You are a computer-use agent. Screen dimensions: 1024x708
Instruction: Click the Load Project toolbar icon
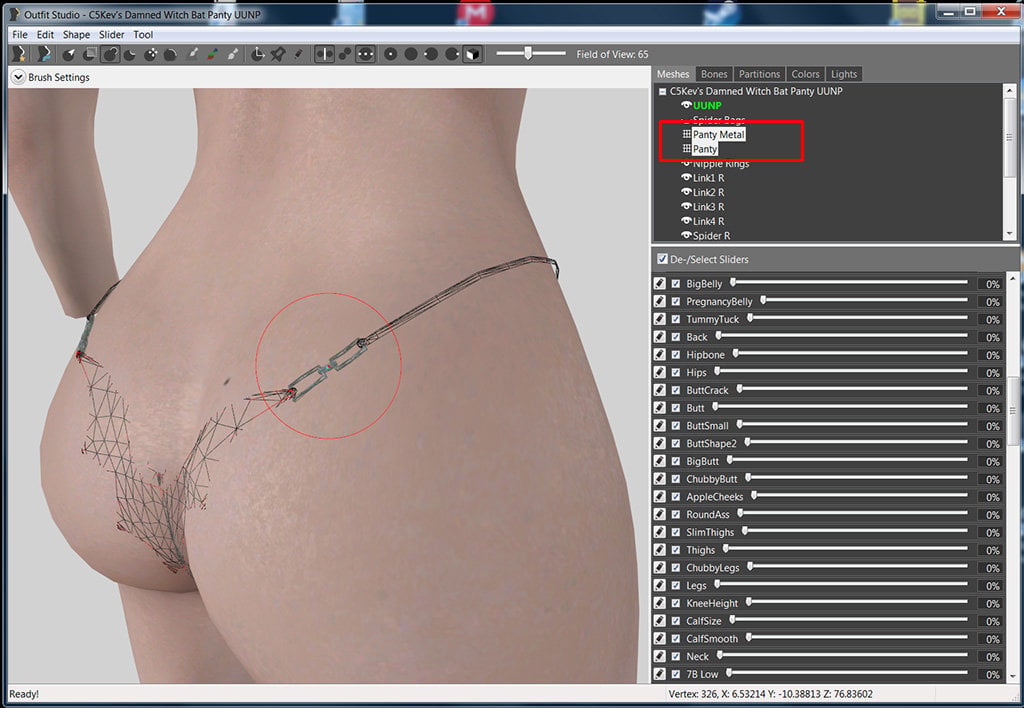pyautogui.click(x=44, y=54)
